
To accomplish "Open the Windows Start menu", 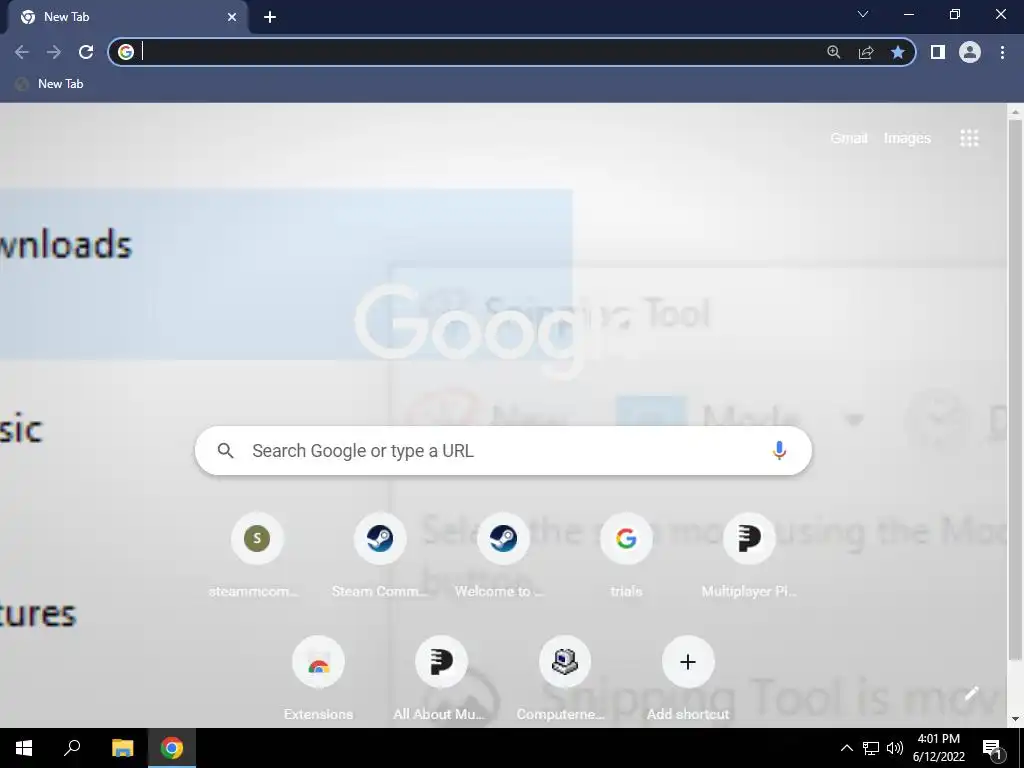I will [x=24, y=748].
